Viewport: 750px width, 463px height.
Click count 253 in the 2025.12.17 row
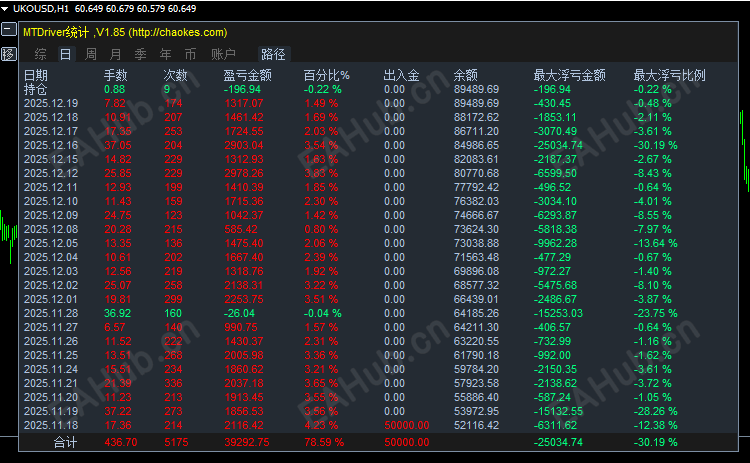[x=173, y=131]
